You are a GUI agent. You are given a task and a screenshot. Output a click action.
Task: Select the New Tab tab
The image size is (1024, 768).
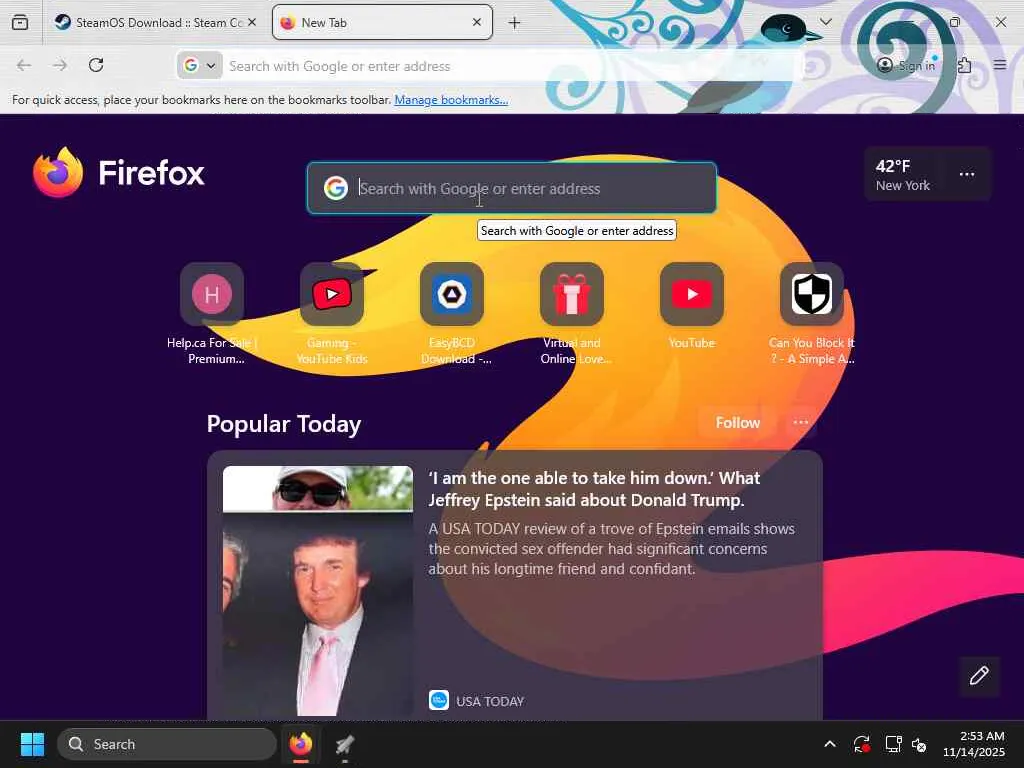click(x=381, y=23)
